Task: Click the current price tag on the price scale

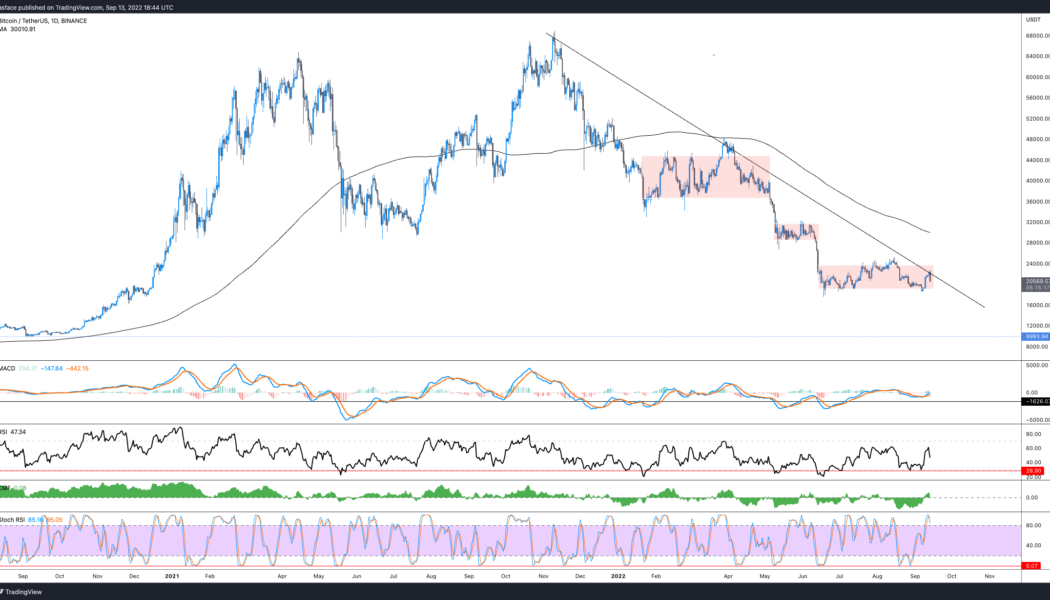Action: 1031,282
